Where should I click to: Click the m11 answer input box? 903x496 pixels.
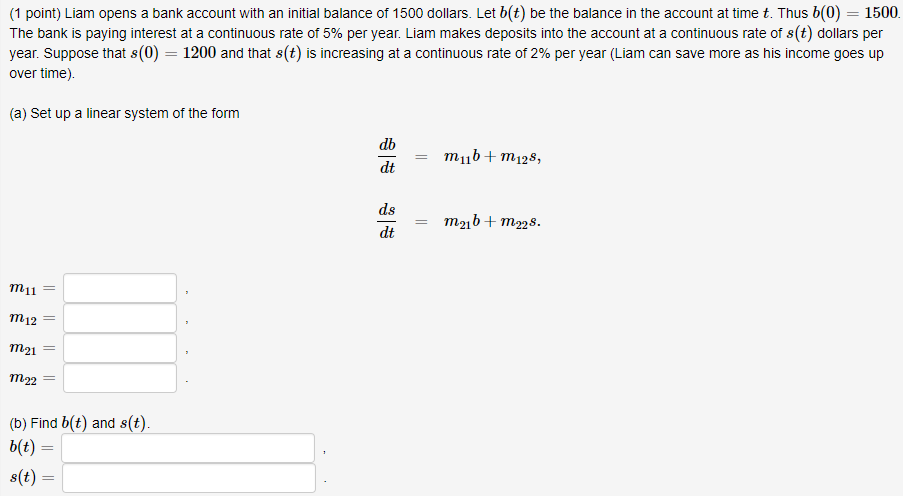(x=120, y=288)
